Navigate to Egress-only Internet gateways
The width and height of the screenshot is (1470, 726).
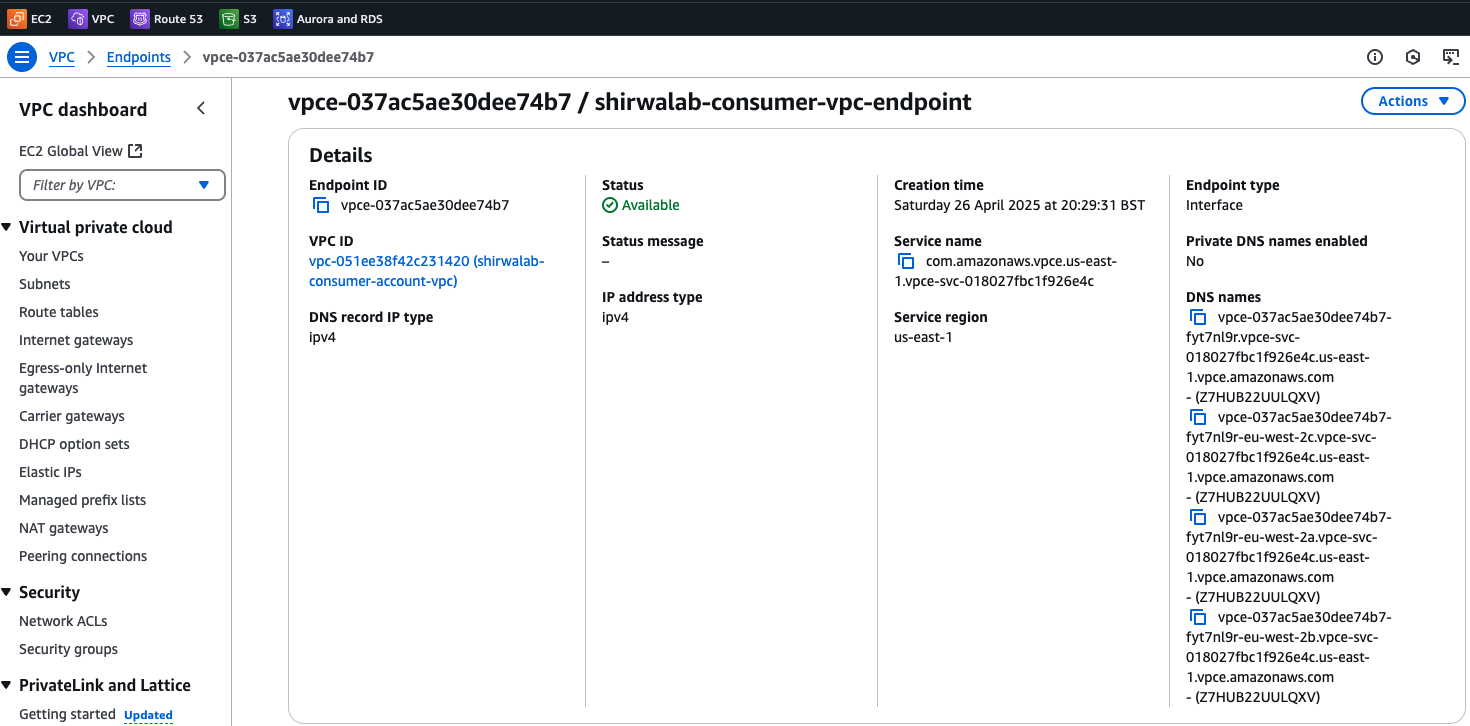(83, 378)
